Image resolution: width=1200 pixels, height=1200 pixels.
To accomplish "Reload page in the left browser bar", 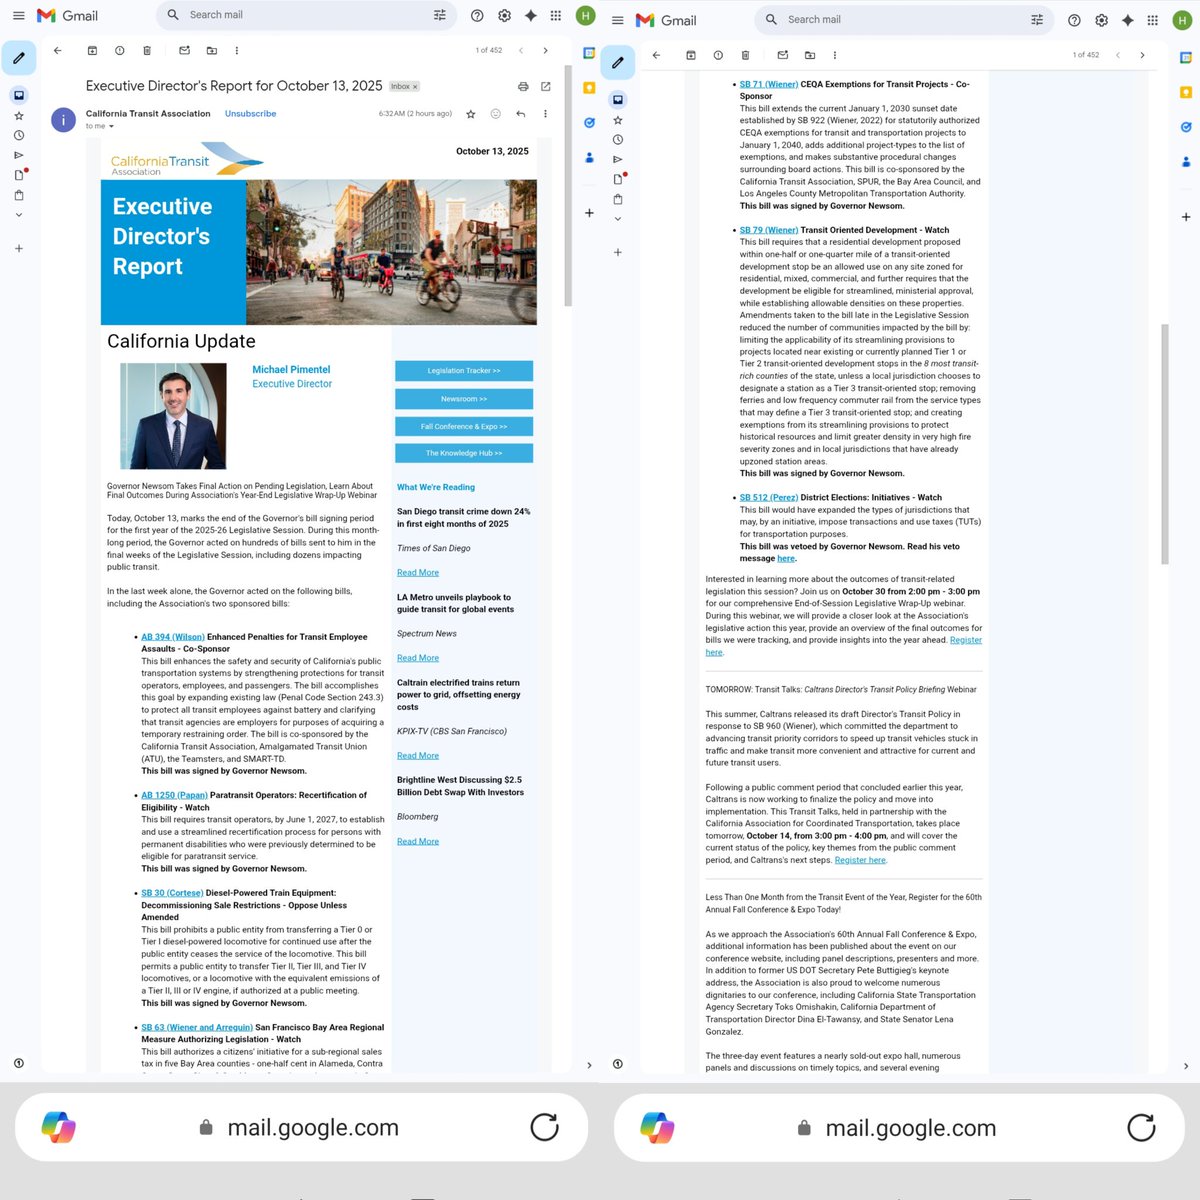I will coord(544,1127).
